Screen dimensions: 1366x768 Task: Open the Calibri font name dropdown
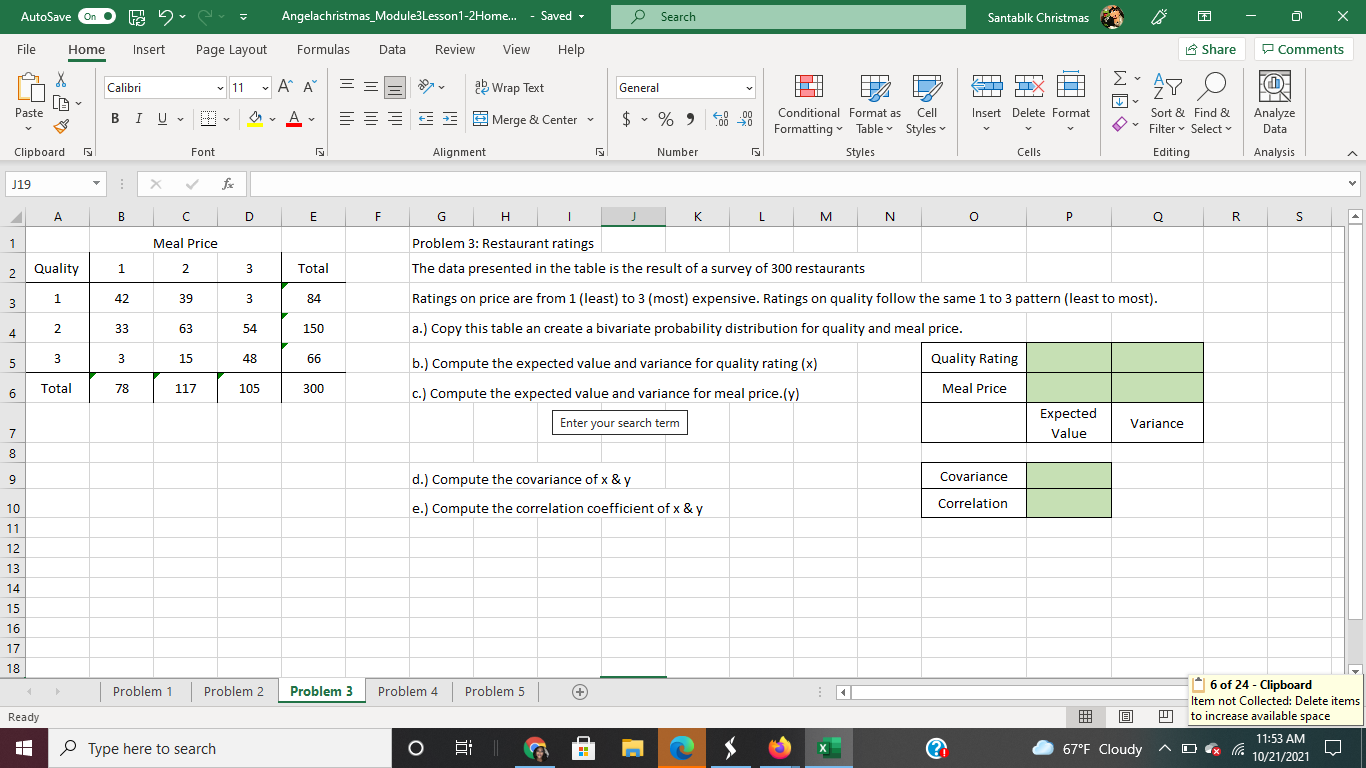(219, 88)
